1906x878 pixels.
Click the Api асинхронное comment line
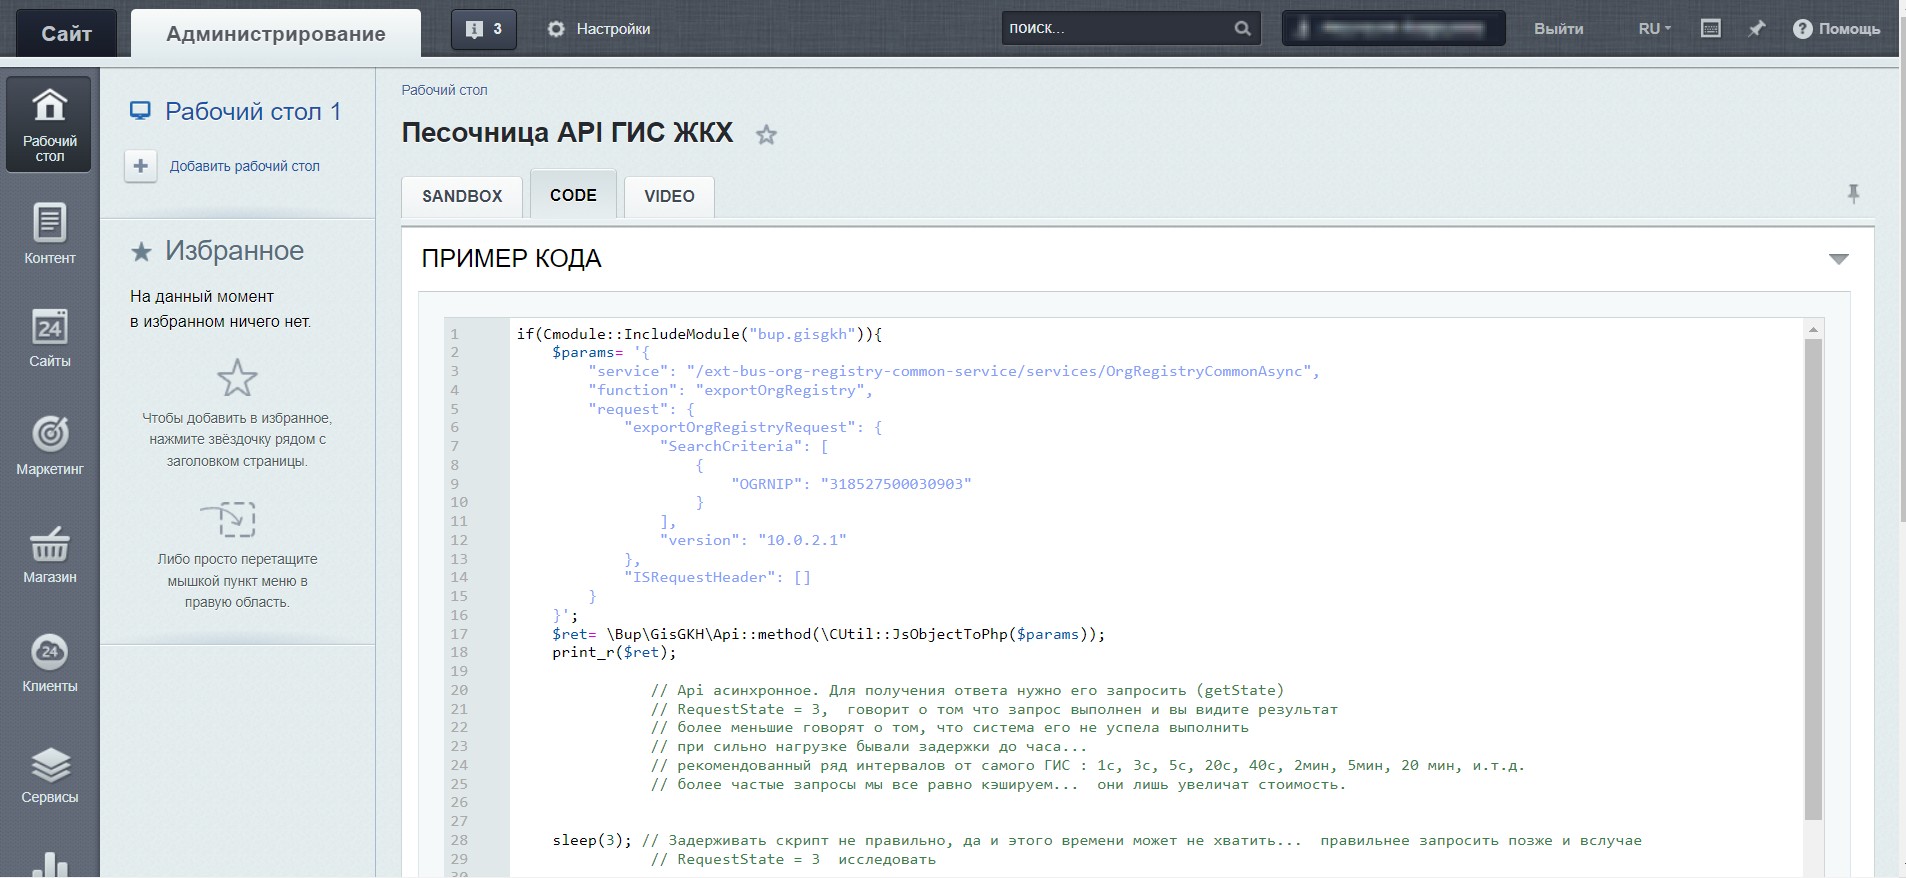(967, 690)
